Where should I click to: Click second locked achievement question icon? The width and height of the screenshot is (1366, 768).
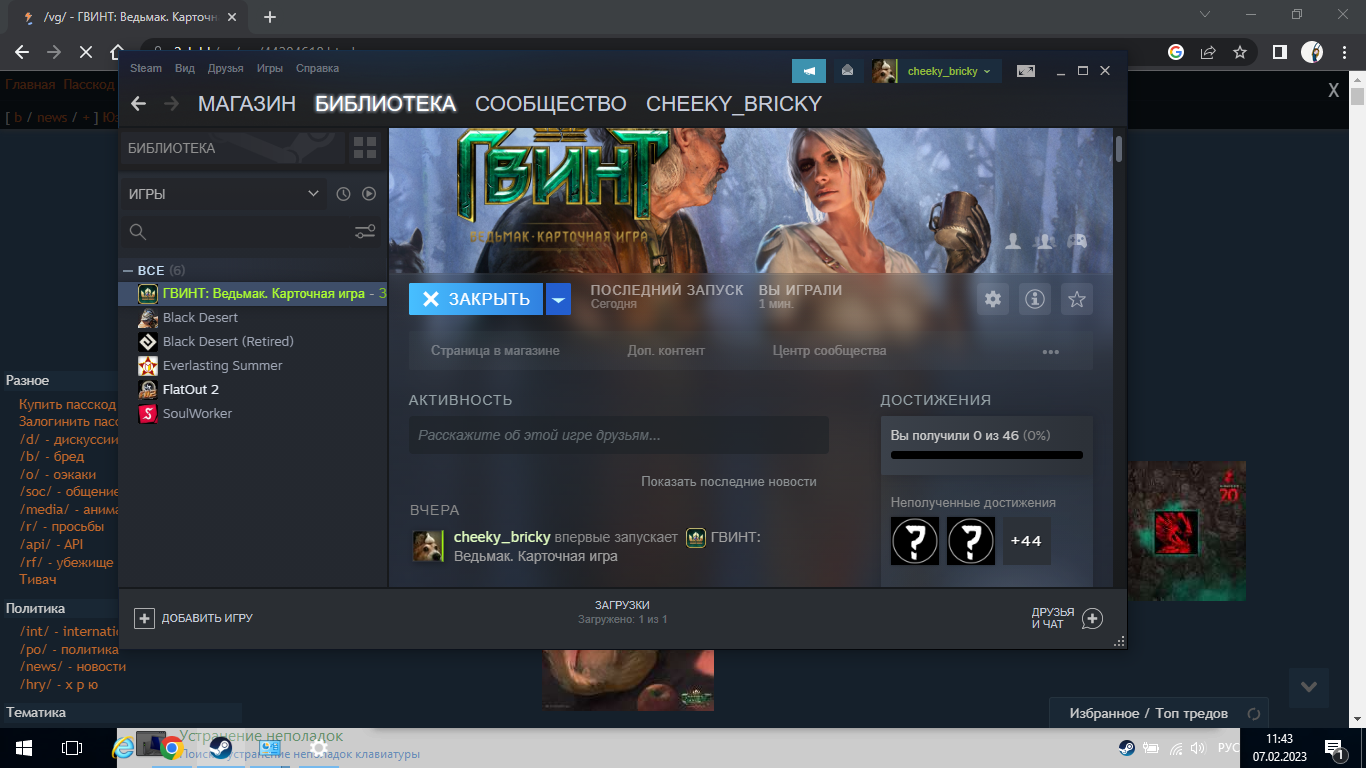click(971, 541)
